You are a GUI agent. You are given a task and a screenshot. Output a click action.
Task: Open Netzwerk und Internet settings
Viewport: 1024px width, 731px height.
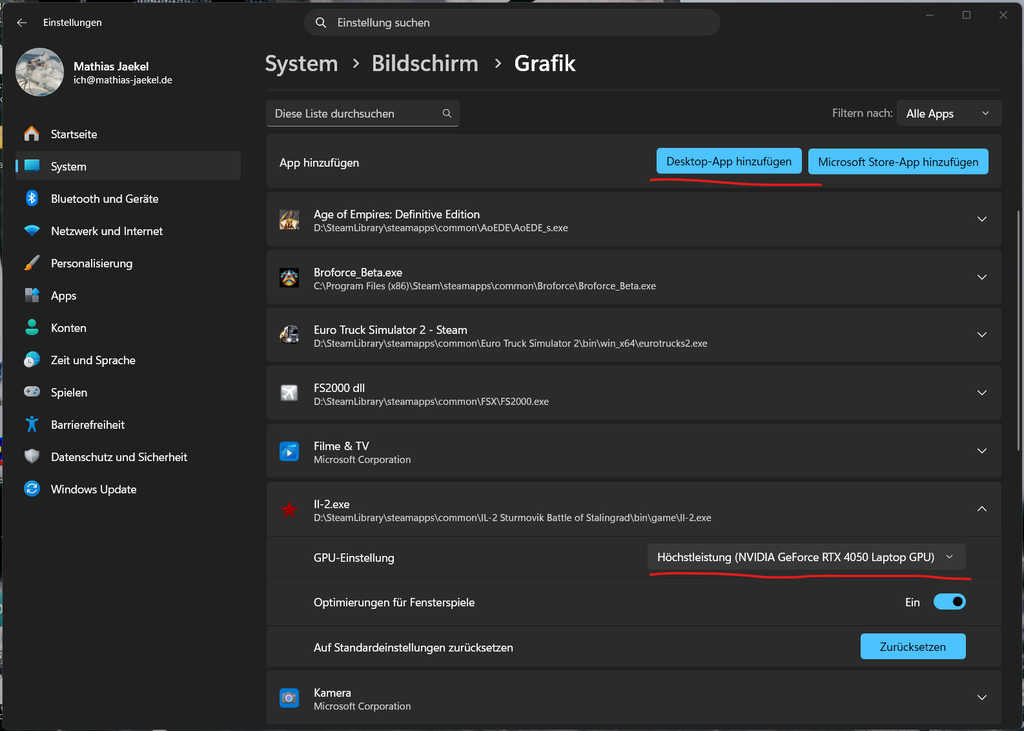pyautogui.click(x=128, y=231)
